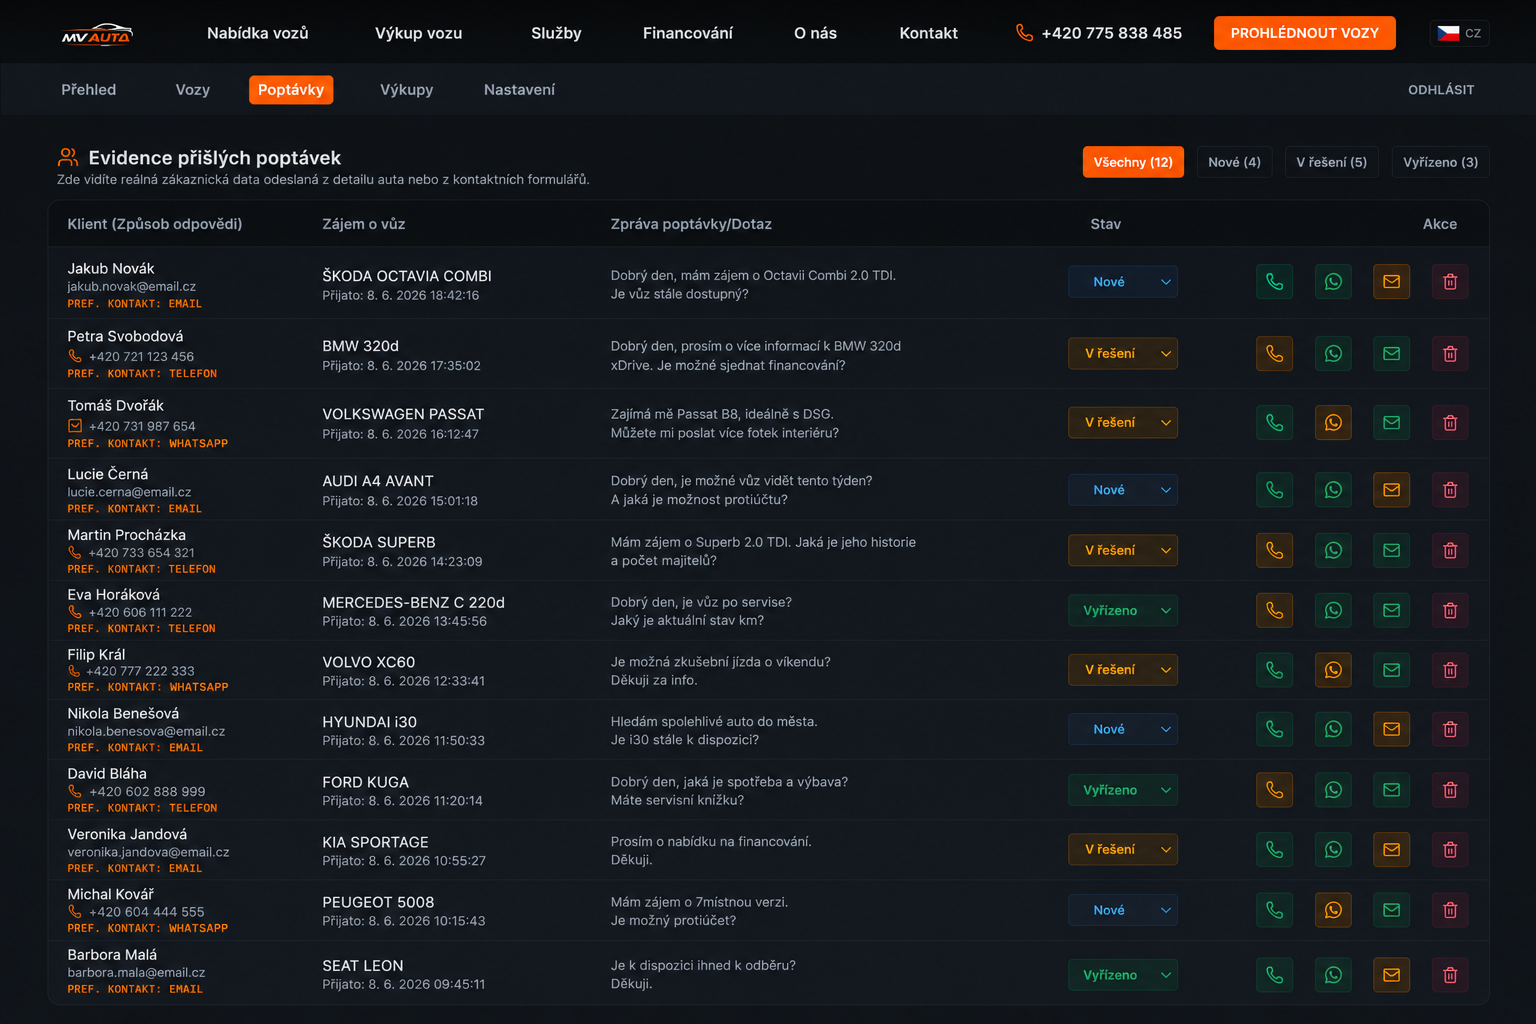The height and width of the screenshot is (1024, 1536).
Task: Go to the Výkupy tab
Action: (407, 90)
